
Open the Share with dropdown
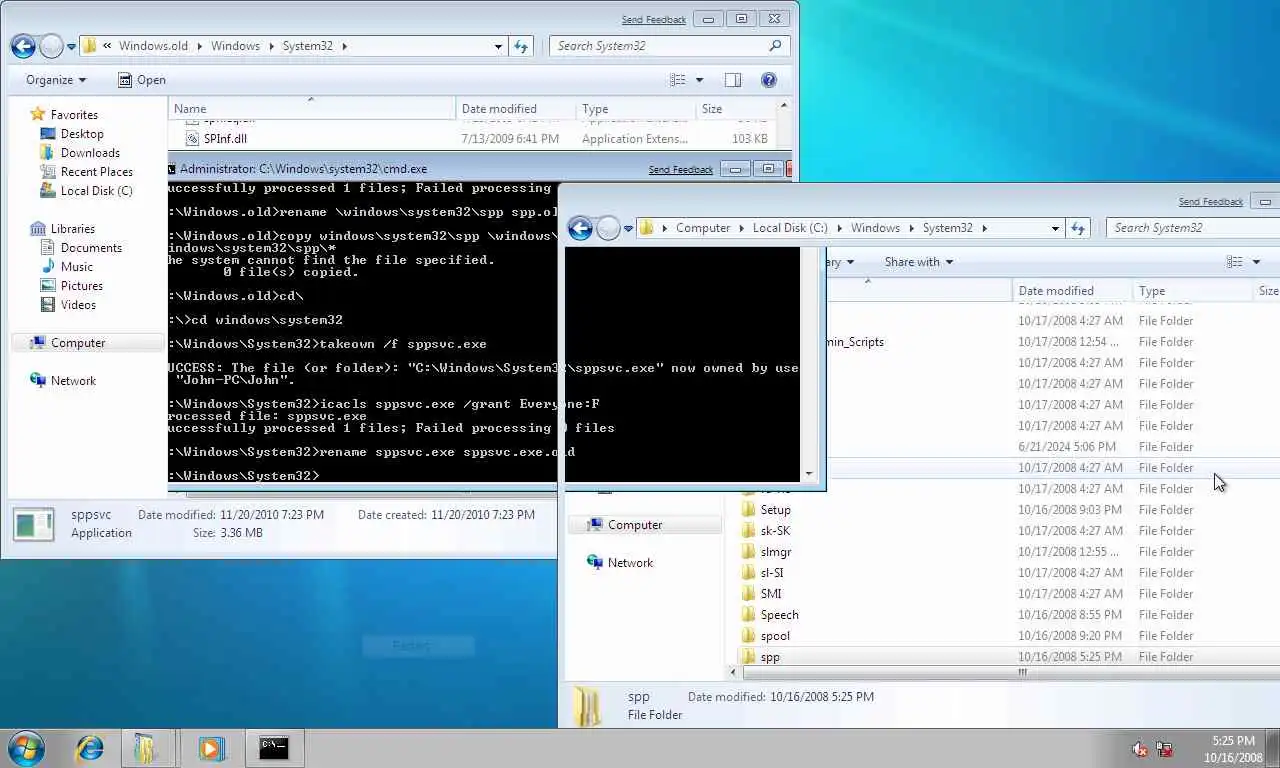pos(918,262)
